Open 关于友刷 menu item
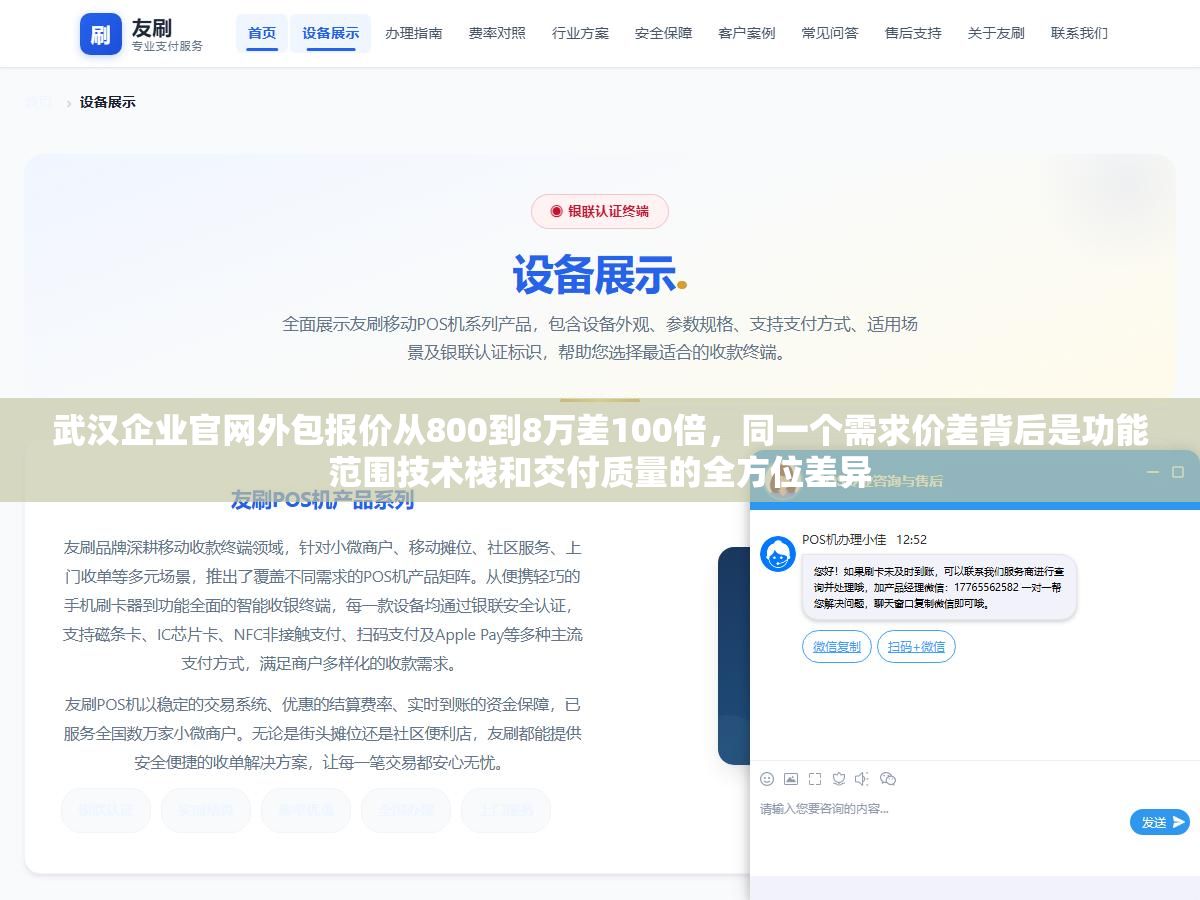 pyautogui.click(x=996, y=33)
